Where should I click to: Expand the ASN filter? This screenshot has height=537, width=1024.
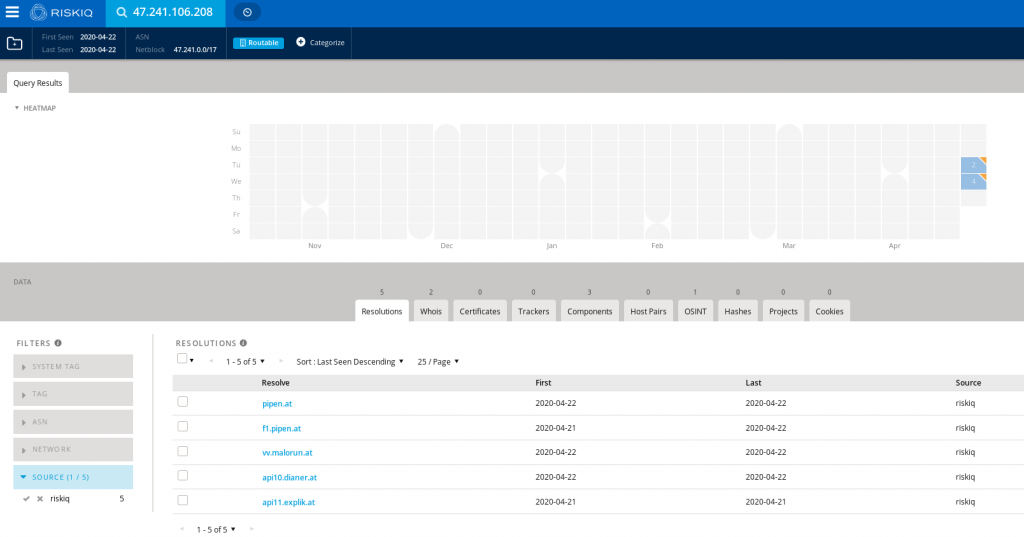(x=73, y=422)
